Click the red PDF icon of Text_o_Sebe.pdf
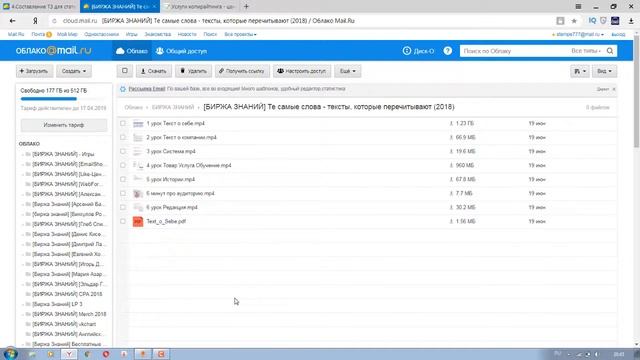The image size is (640, 360). 138,221
